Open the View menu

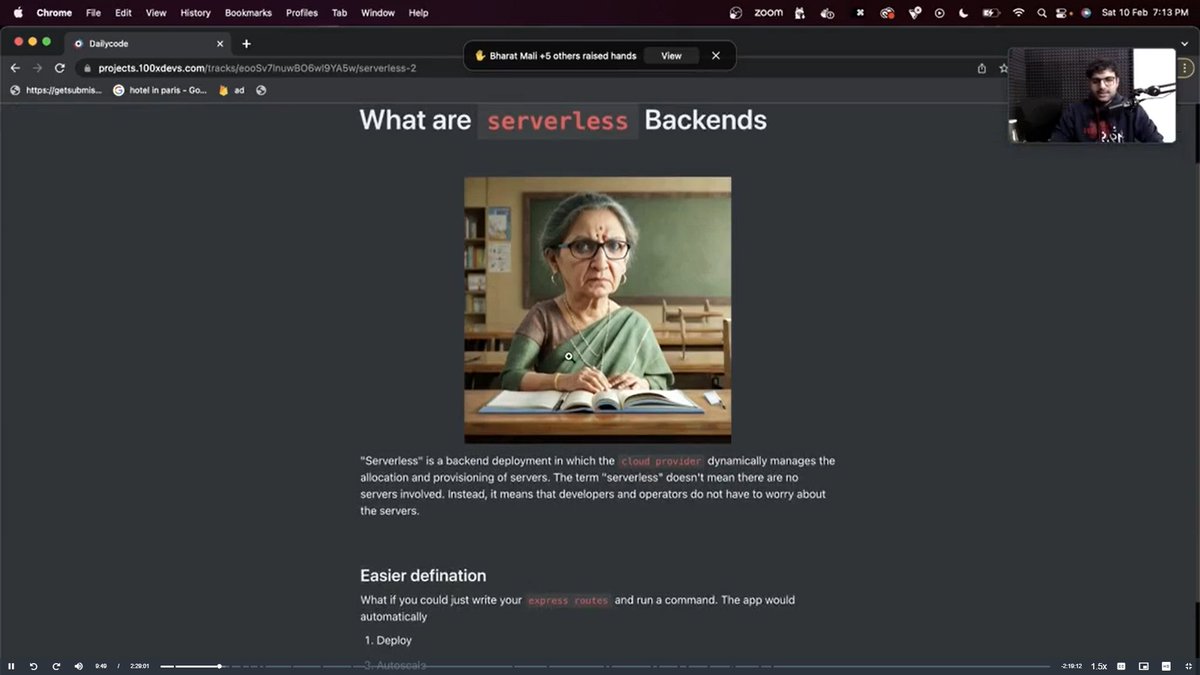[156, 13]
